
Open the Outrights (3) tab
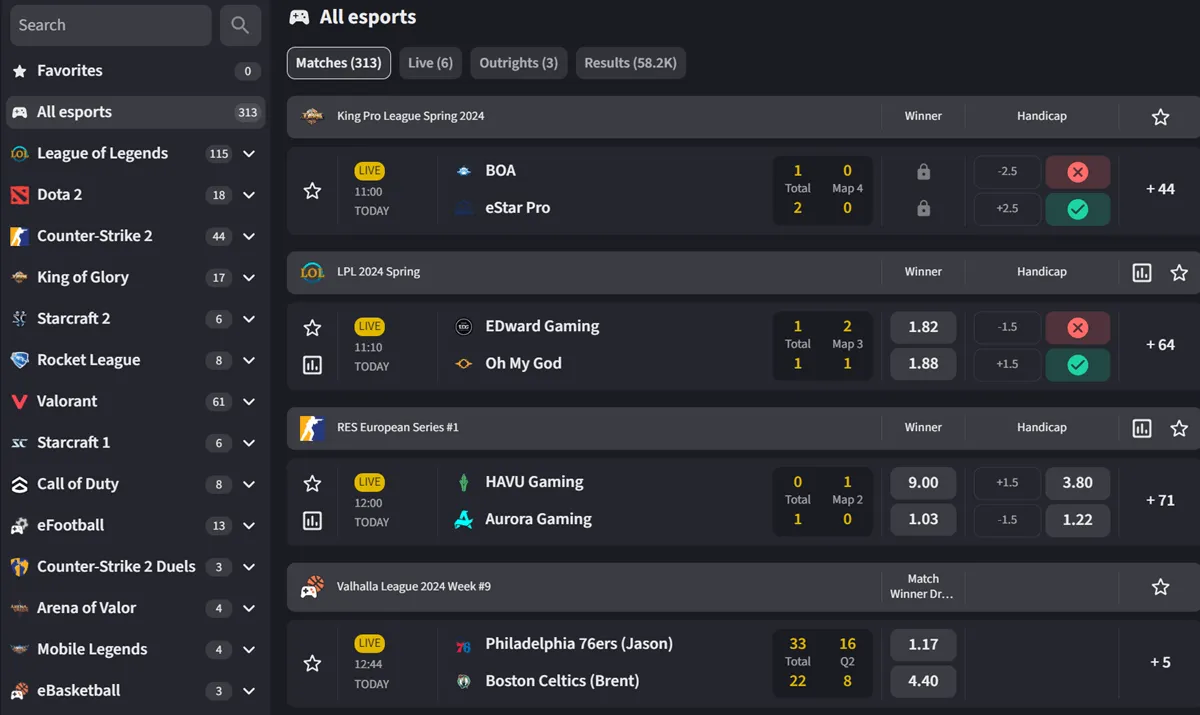coord(518,62)
